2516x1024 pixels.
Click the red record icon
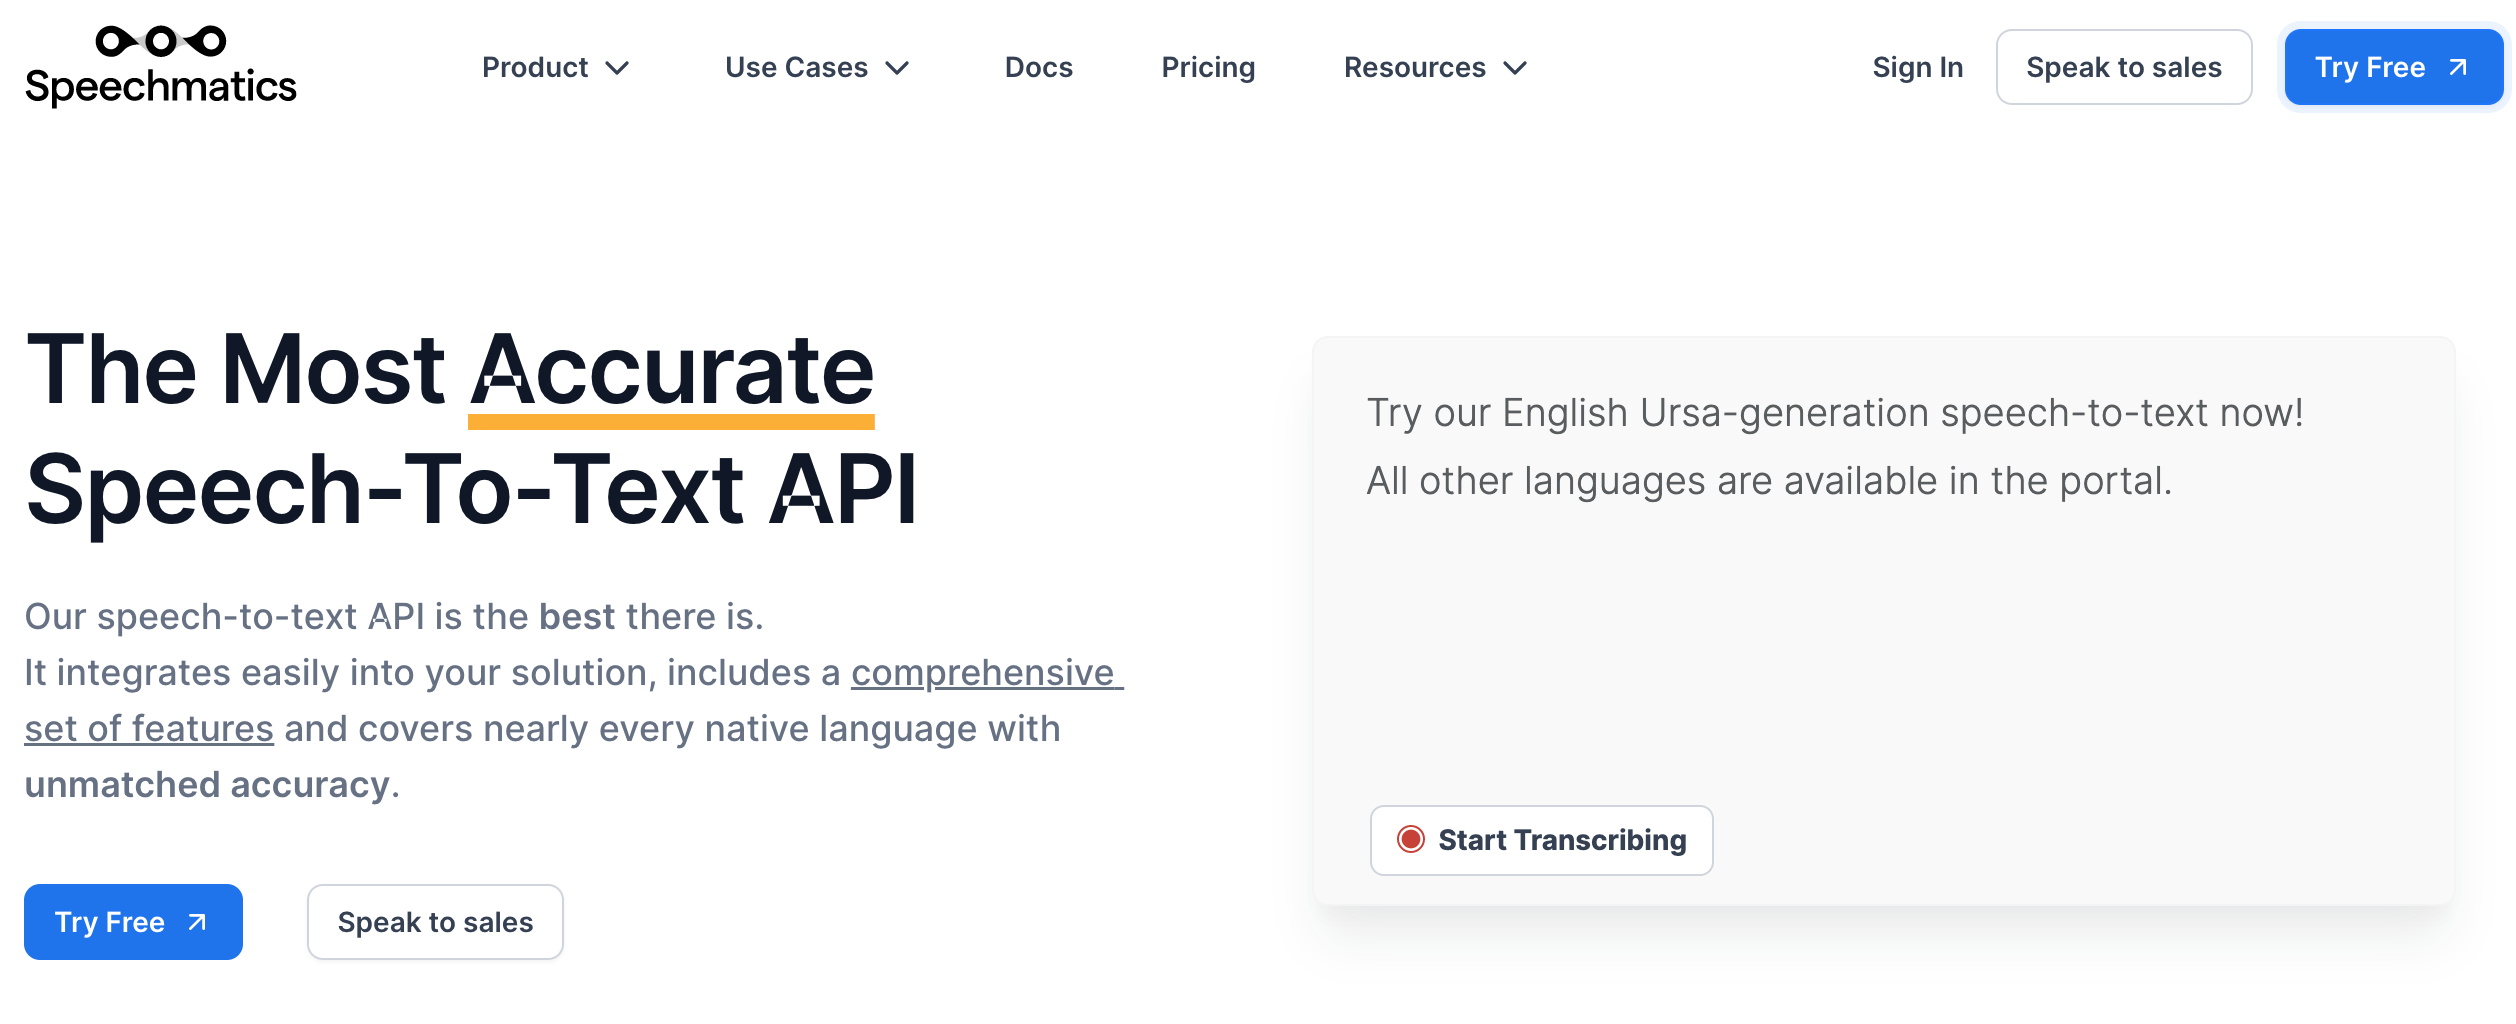[x=1410, y=839]
